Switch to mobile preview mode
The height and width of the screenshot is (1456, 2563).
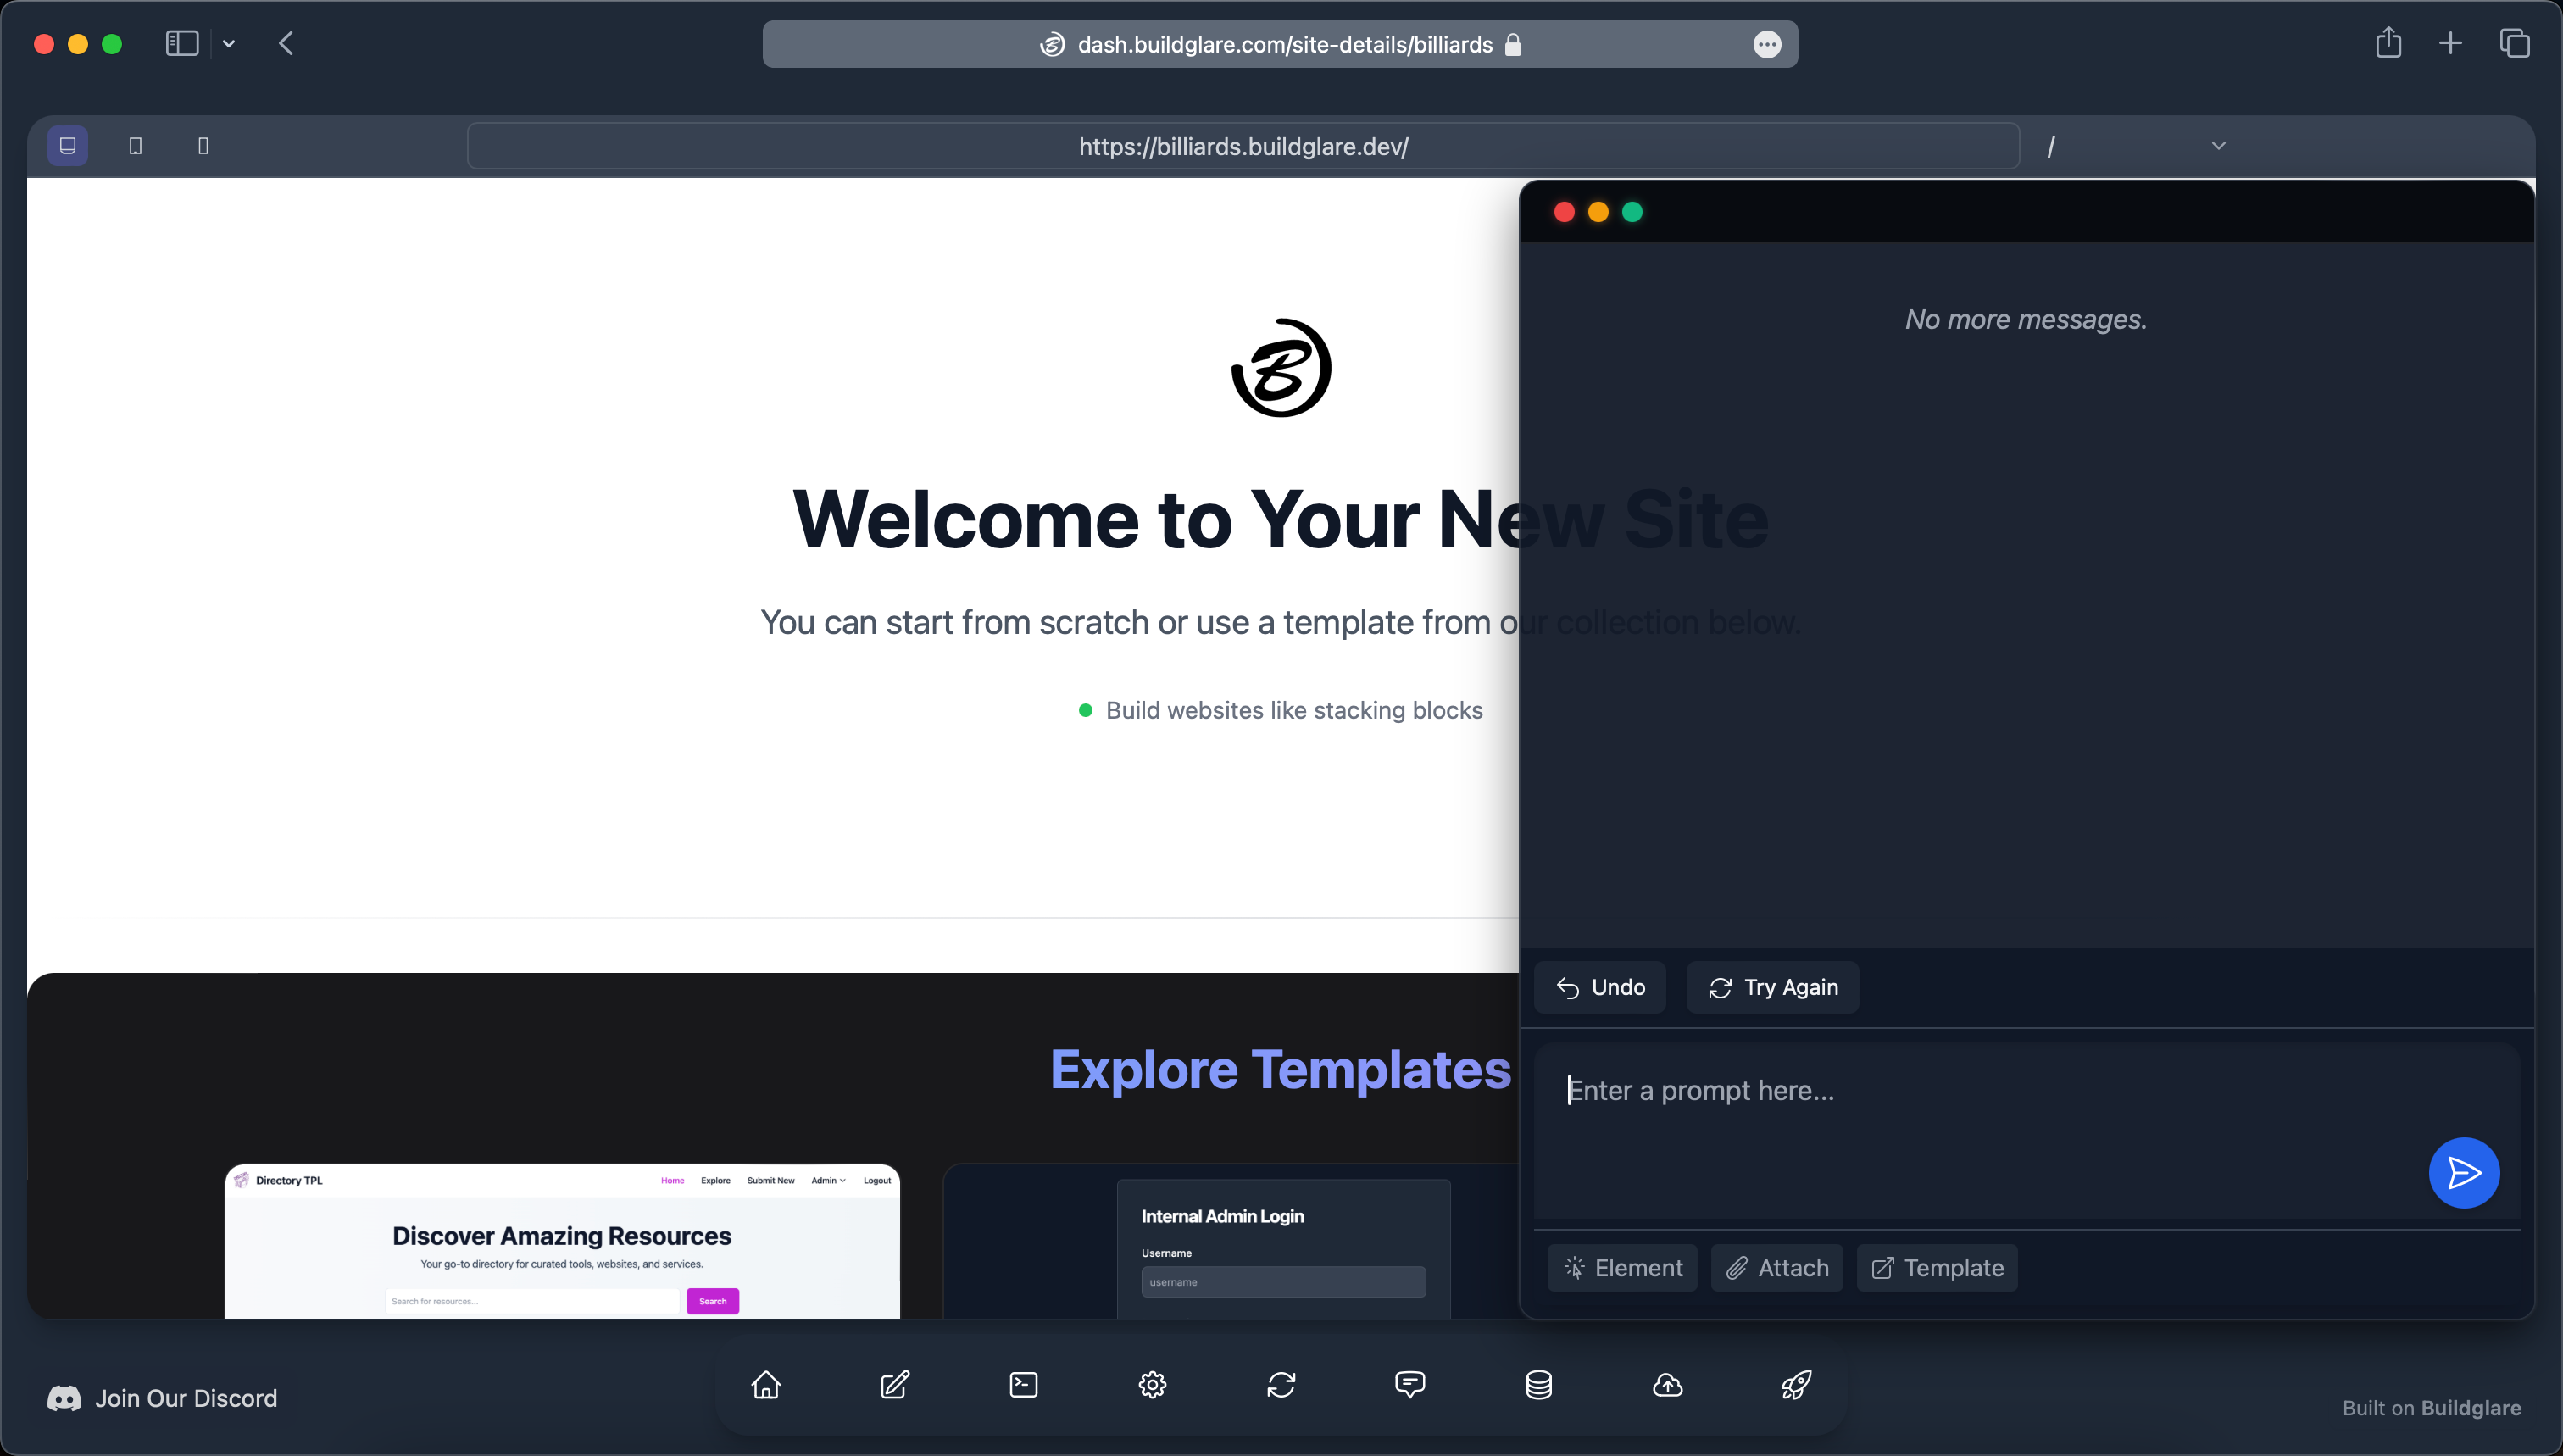point(203,145)
